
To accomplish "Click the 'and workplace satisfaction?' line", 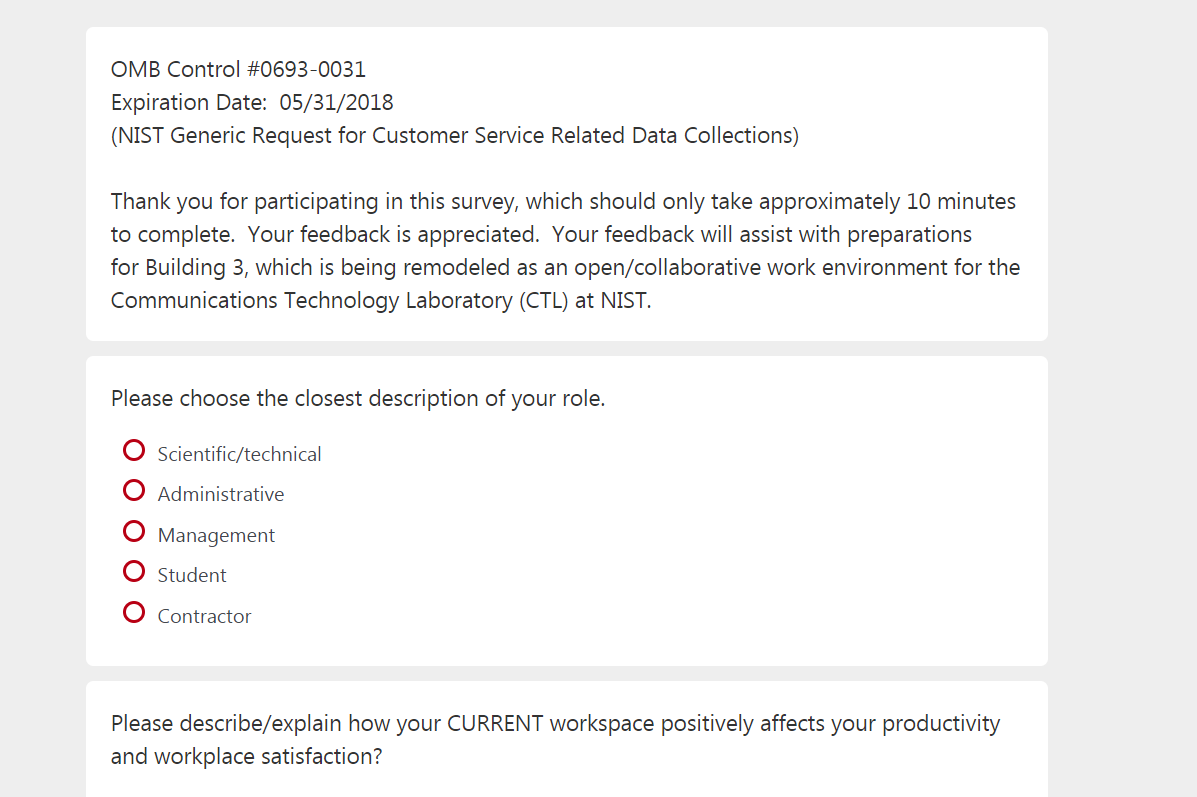I will (246, 756).
